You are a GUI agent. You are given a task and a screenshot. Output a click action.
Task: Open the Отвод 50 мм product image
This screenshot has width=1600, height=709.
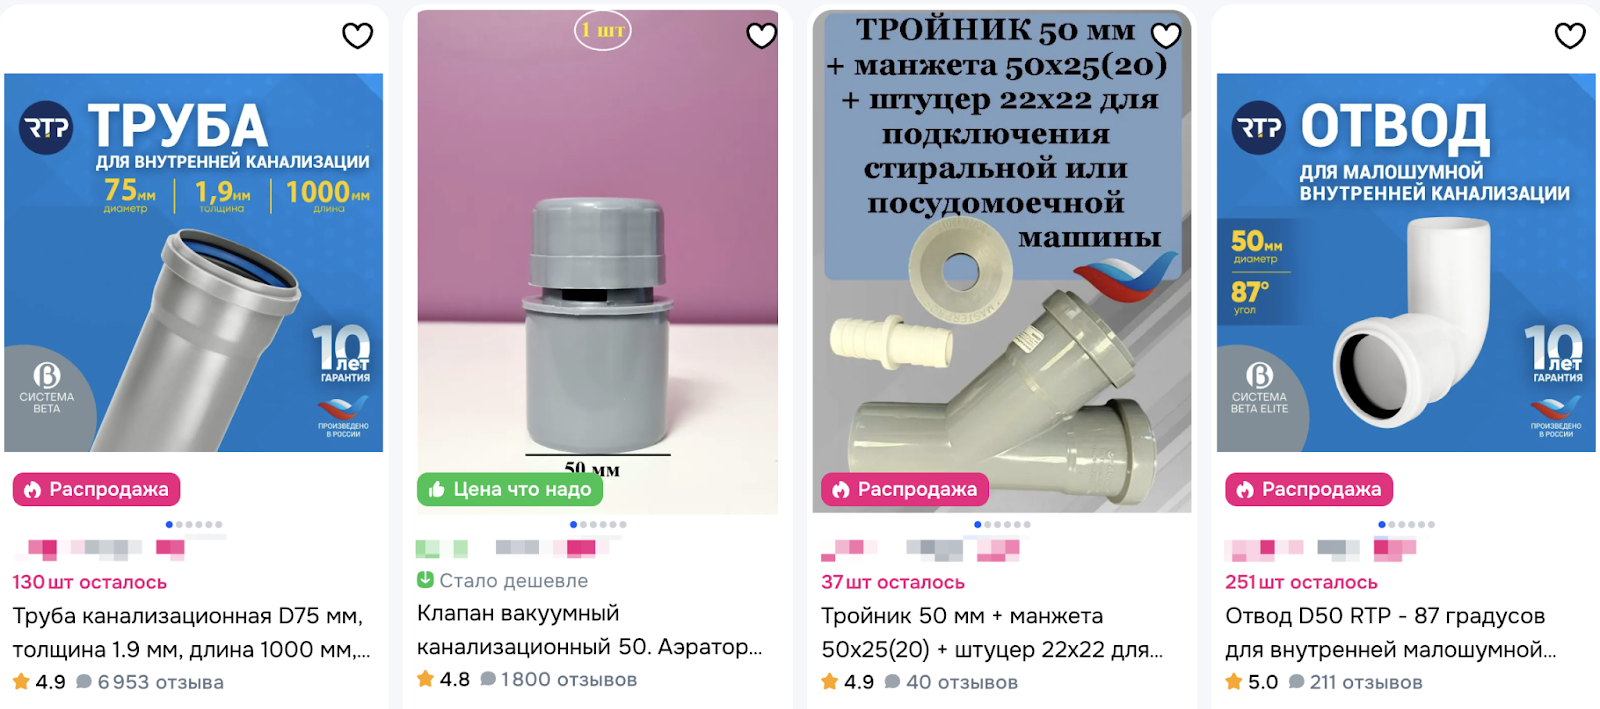(x=1406, y=262)
